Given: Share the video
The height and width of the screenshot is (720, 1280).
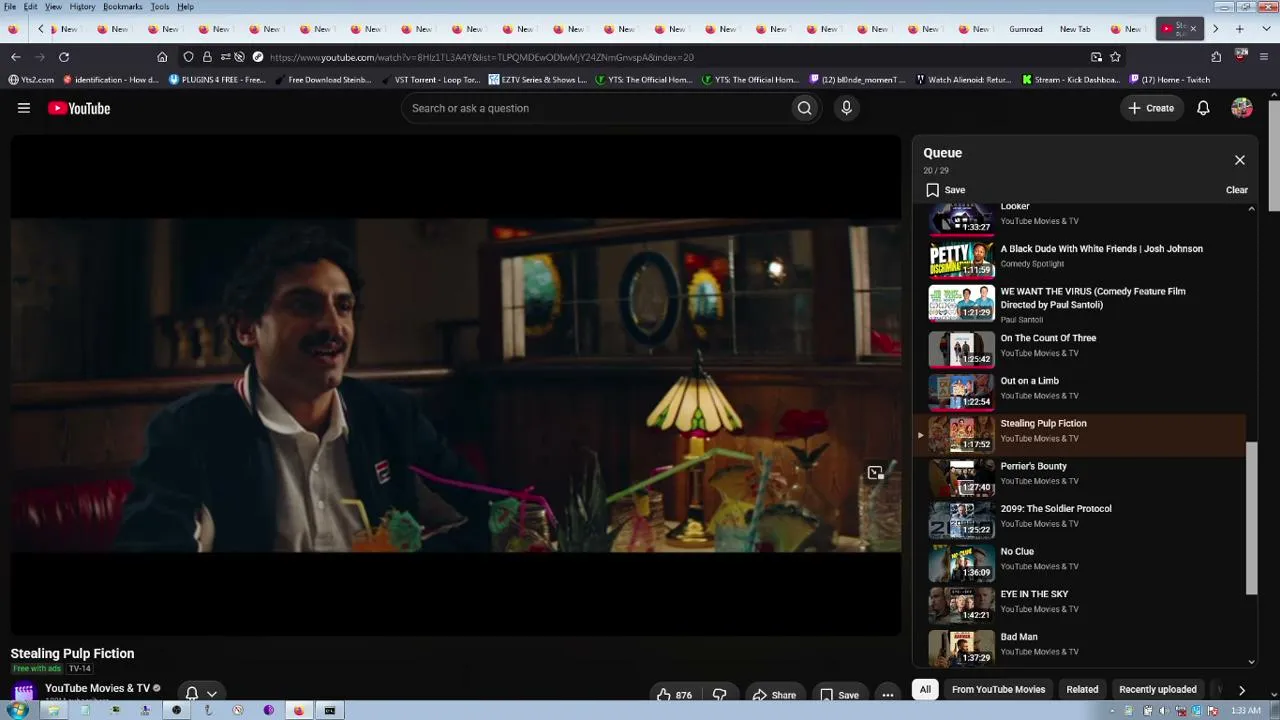Looking at the screenshot, I should click(774, 695).
